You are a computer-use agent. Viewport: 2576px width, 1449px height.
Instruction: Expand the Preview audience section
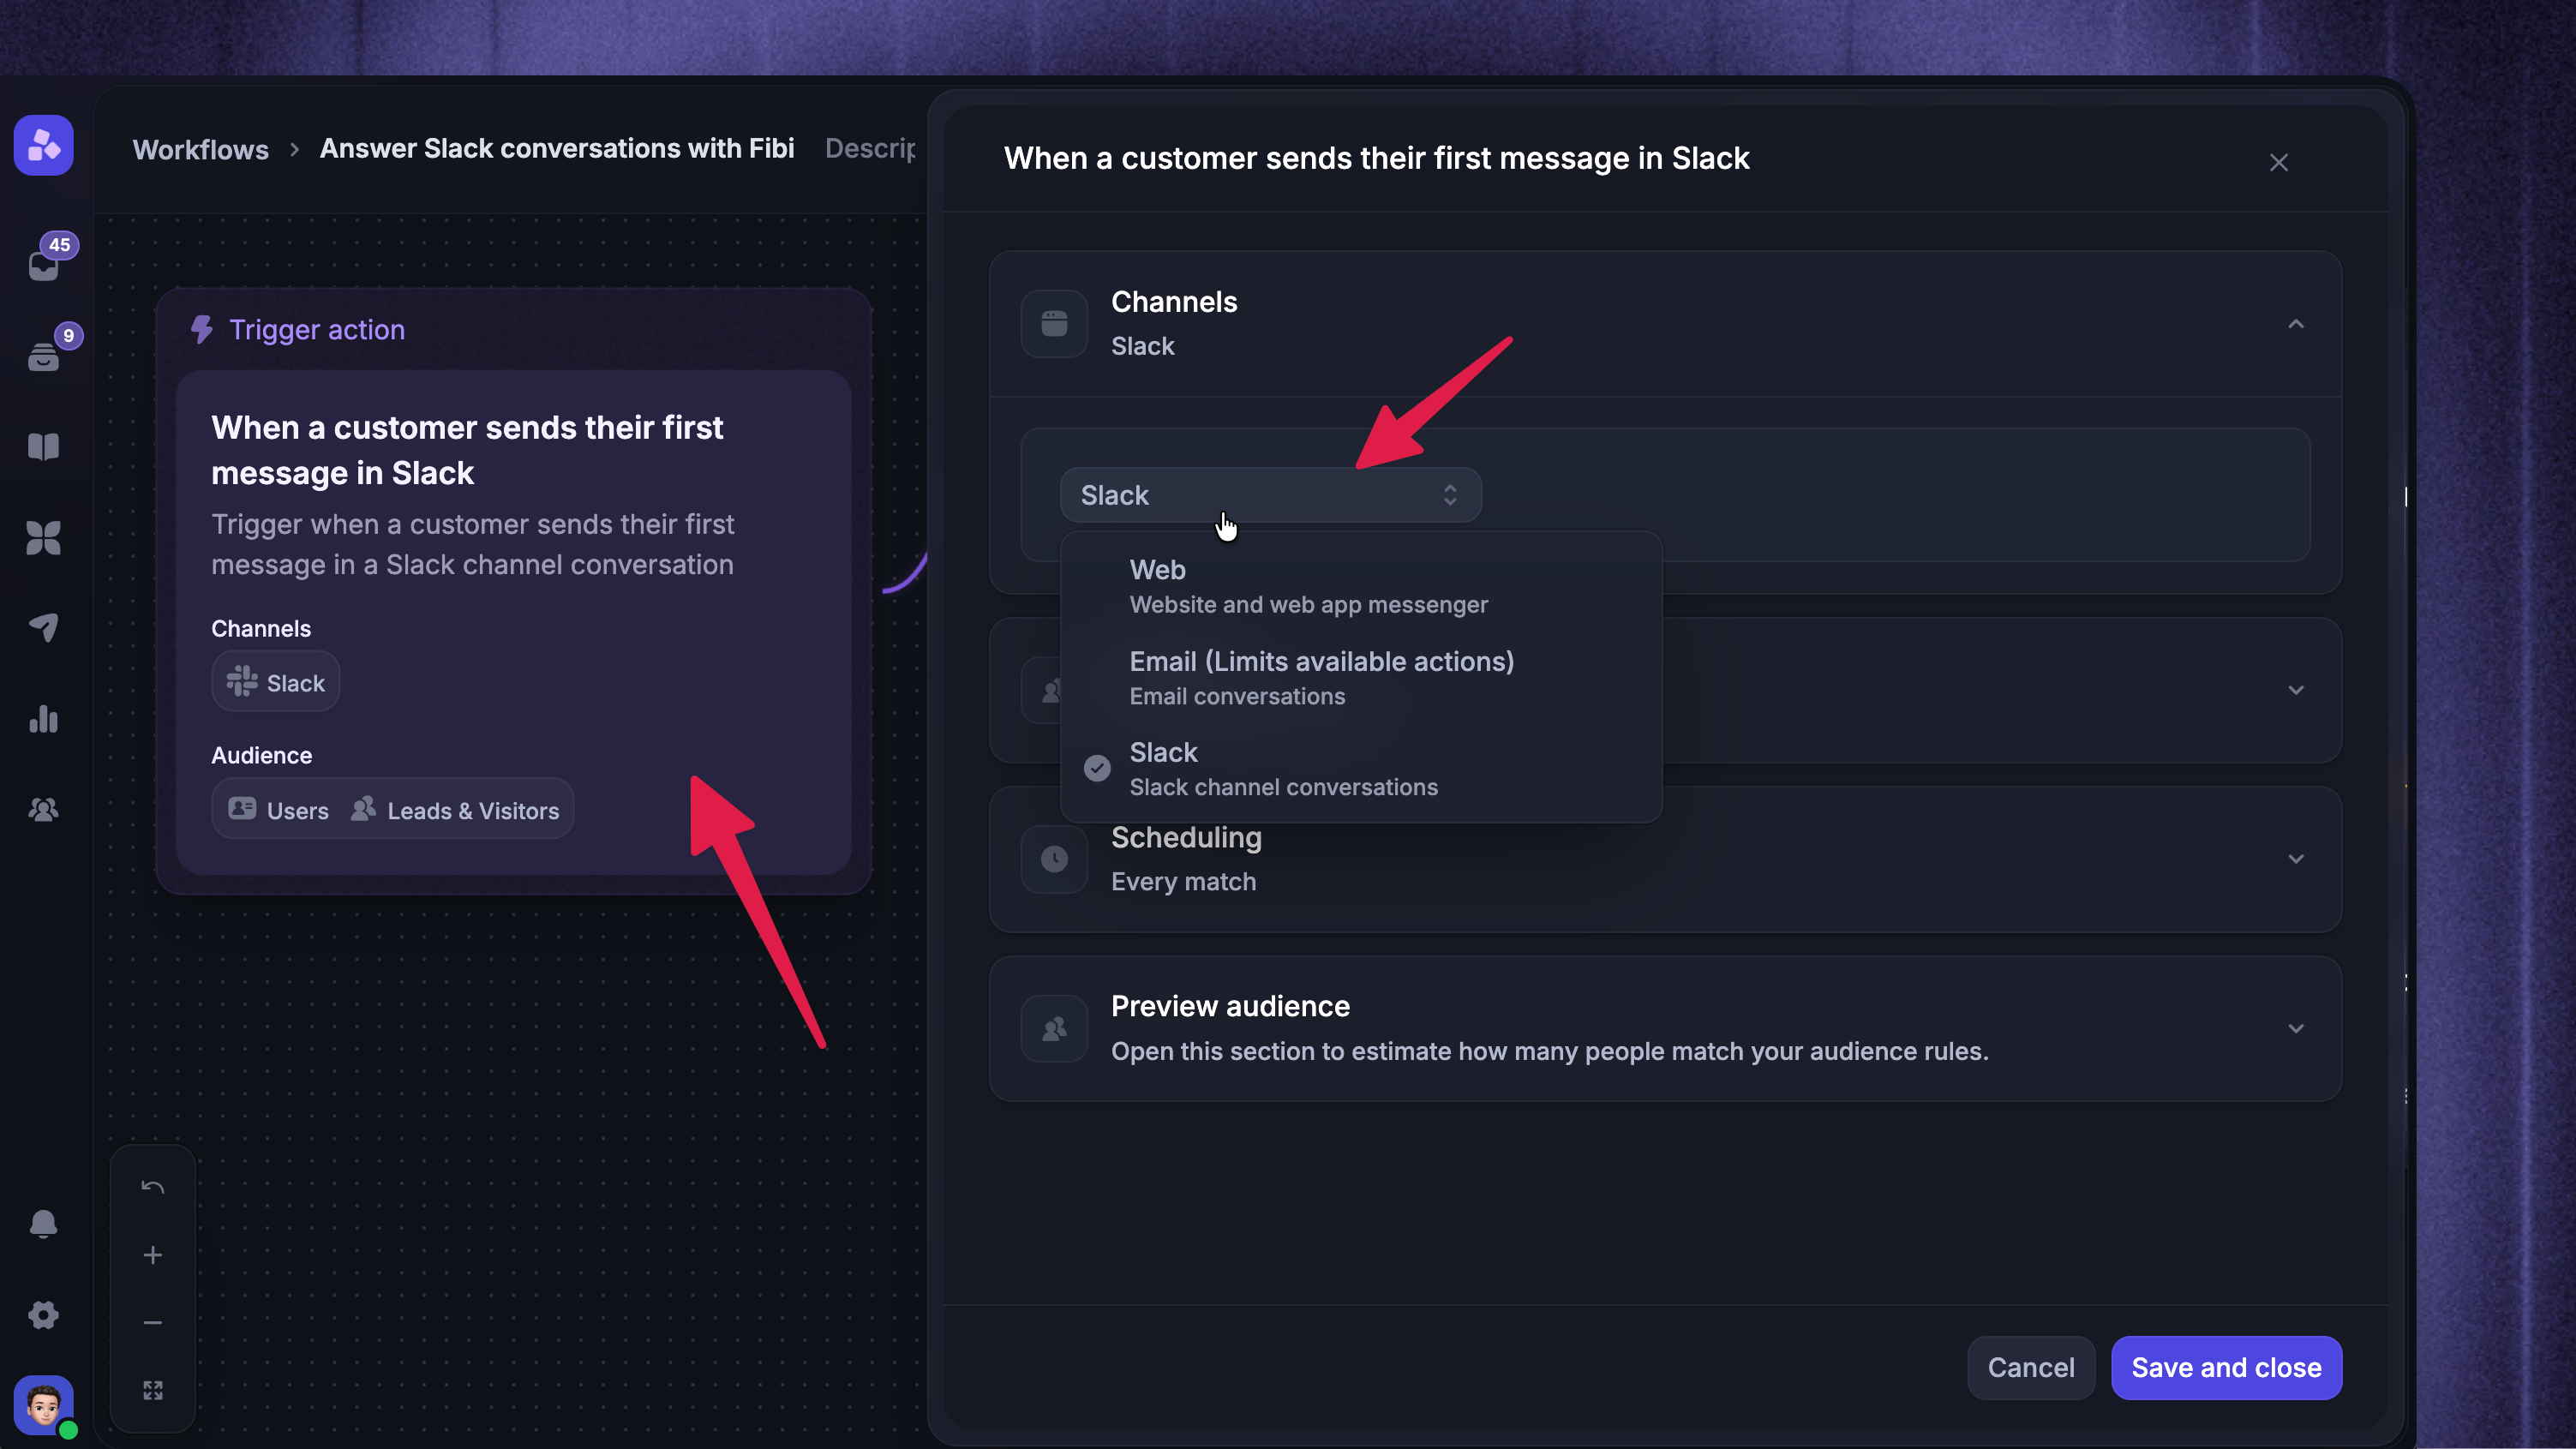(2296, 1028)
